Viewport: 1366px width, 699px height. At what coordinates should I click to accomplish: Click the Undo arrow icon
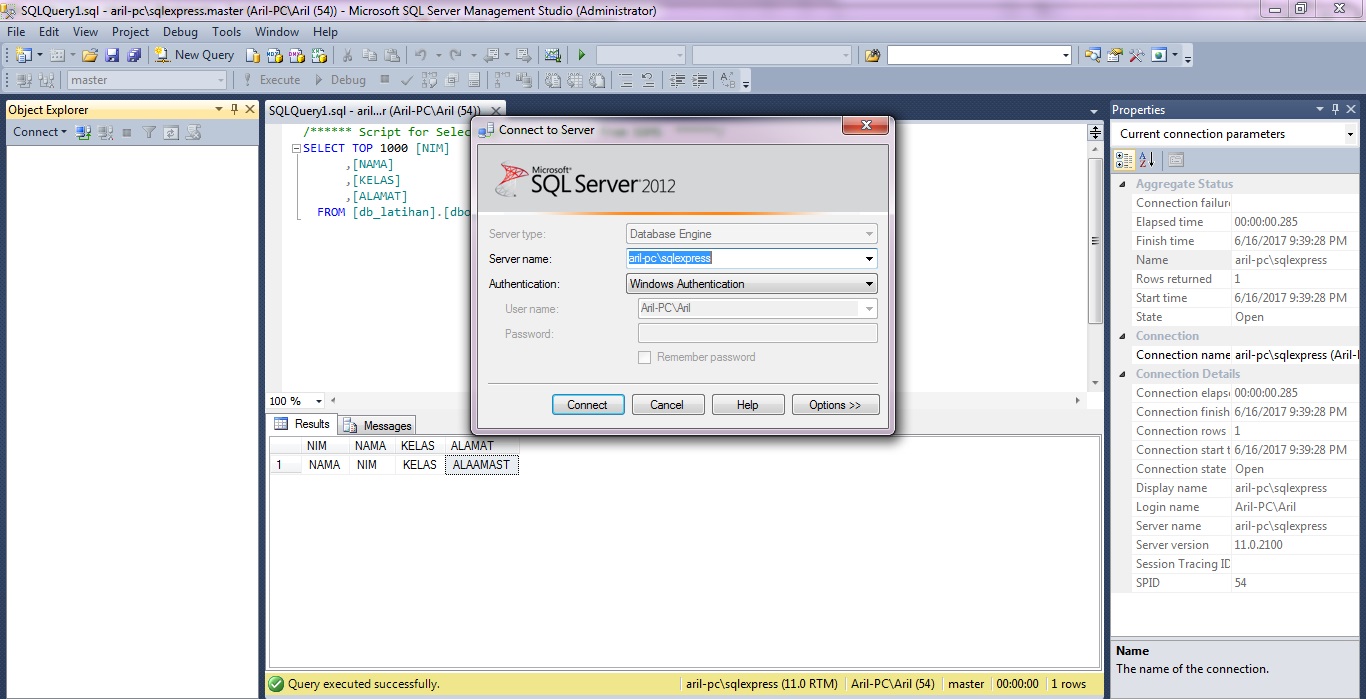pos(421,55)
